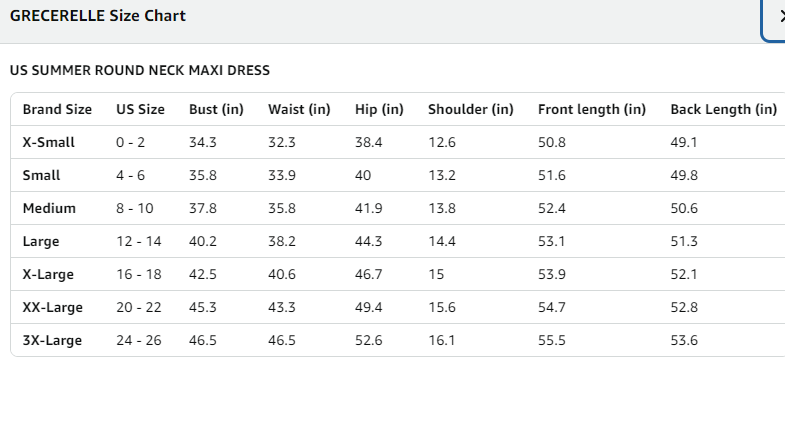This screenshot has width=785, height=440.
Task: Select the Small brand size row label
Action: point(42,175)
